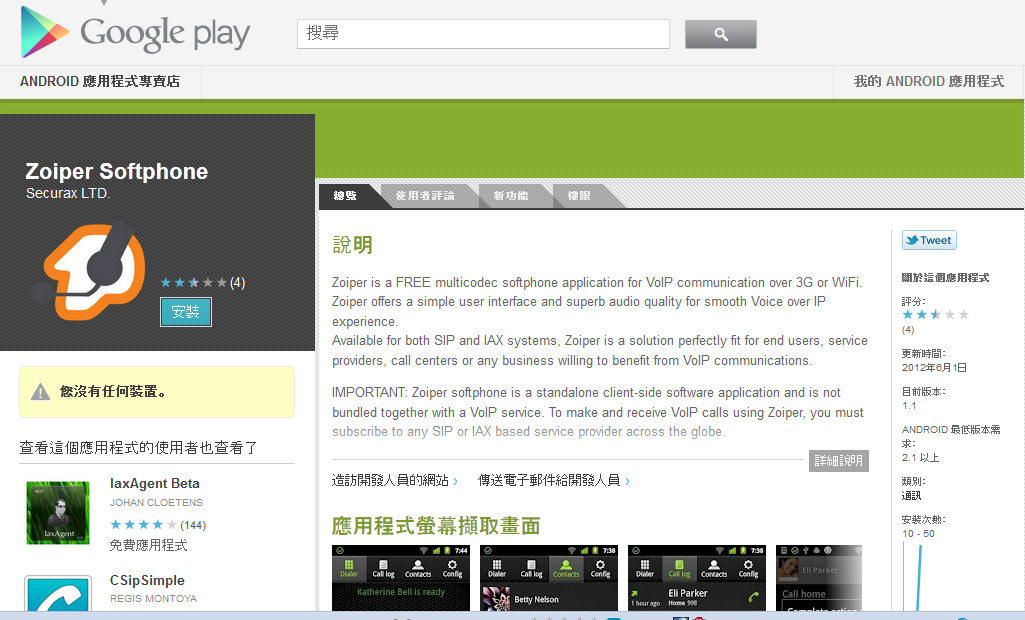Expand description with 詳細說明 button
Viewport: 1025px width, 620px height.
click(x=838, y=460)
